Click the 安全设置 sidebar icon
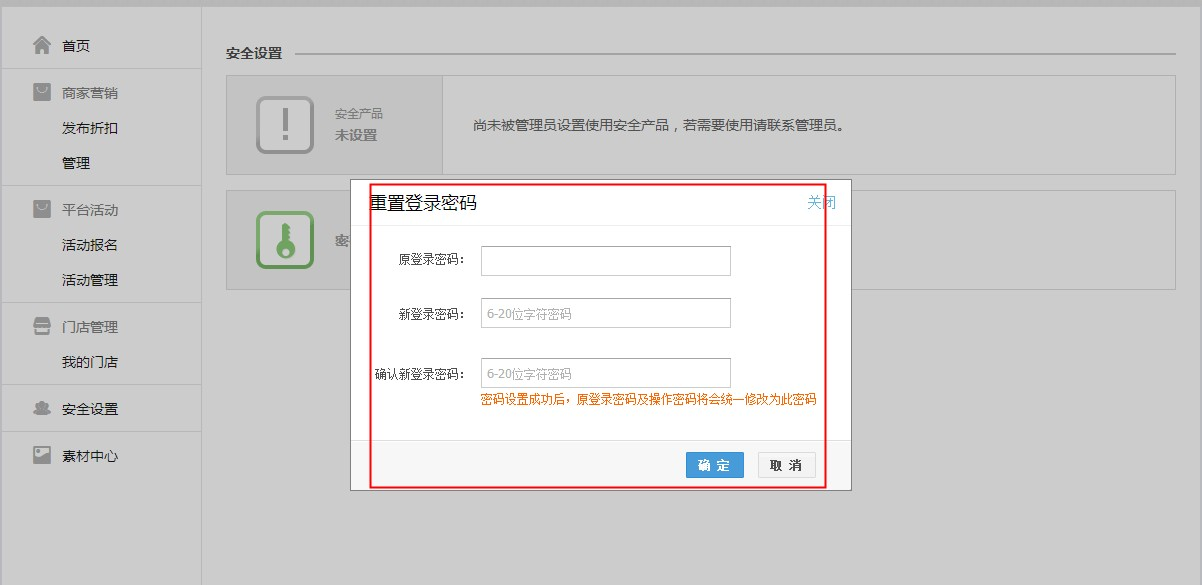 41,408
